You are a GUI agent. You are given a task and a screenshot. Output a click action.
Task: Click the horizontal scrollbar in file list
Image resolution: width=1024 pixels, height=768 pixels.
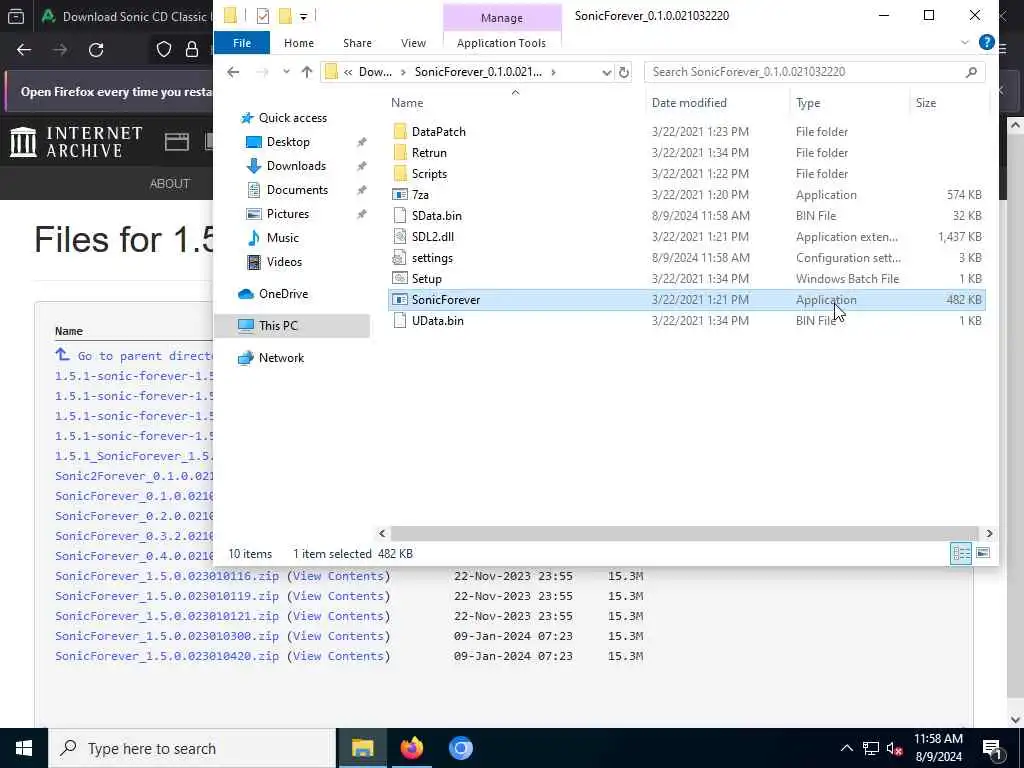coord(684,534)
